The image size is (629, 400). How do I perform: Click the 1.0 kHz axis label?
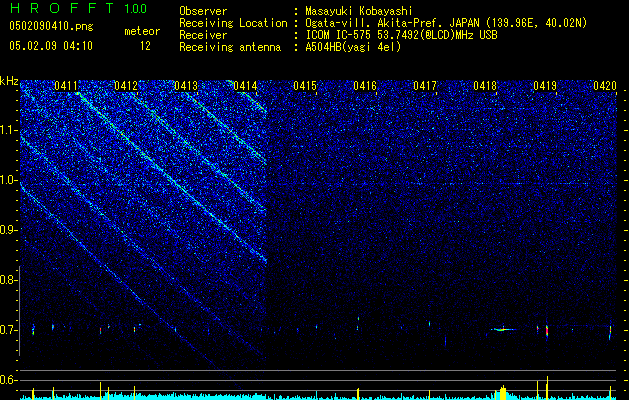[8, 181]
